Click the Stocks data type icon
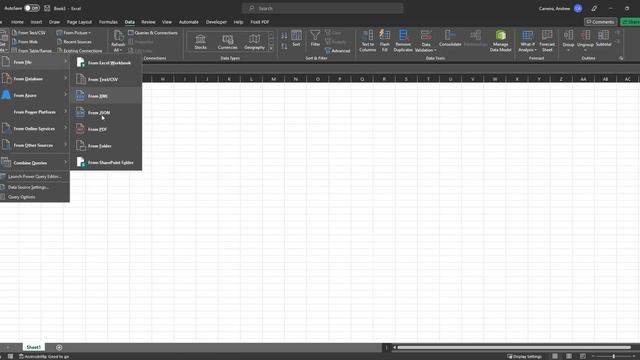 point(200,42)
